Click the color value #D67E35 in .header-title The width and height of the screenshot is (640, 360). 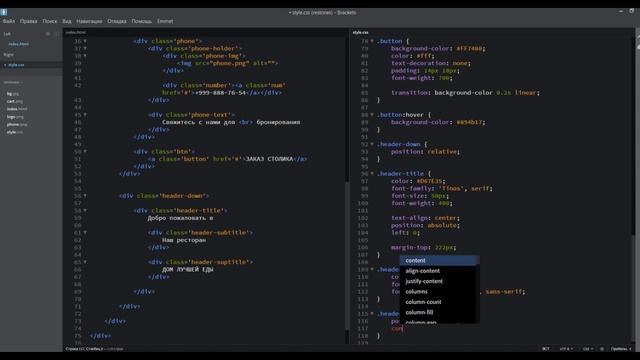[x=429, y=181]
